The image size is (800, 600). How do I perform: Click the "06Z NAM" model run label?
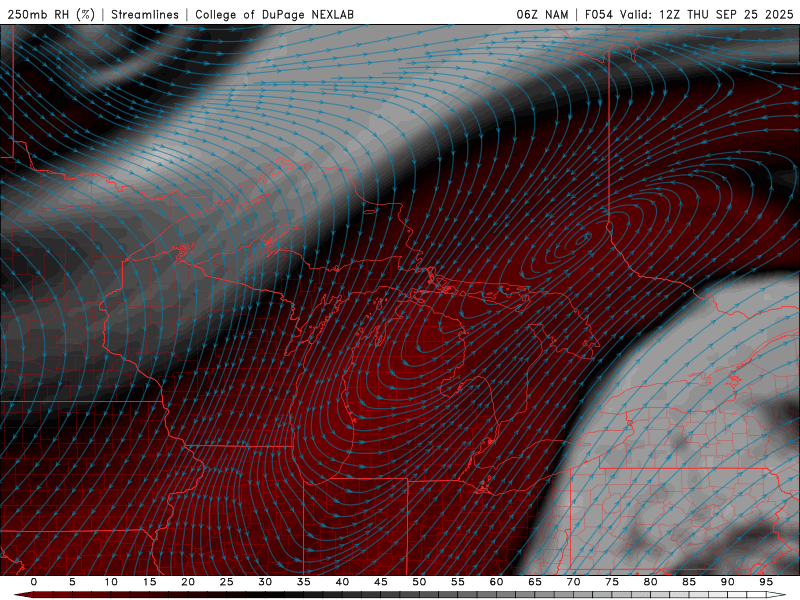point(542,14)
